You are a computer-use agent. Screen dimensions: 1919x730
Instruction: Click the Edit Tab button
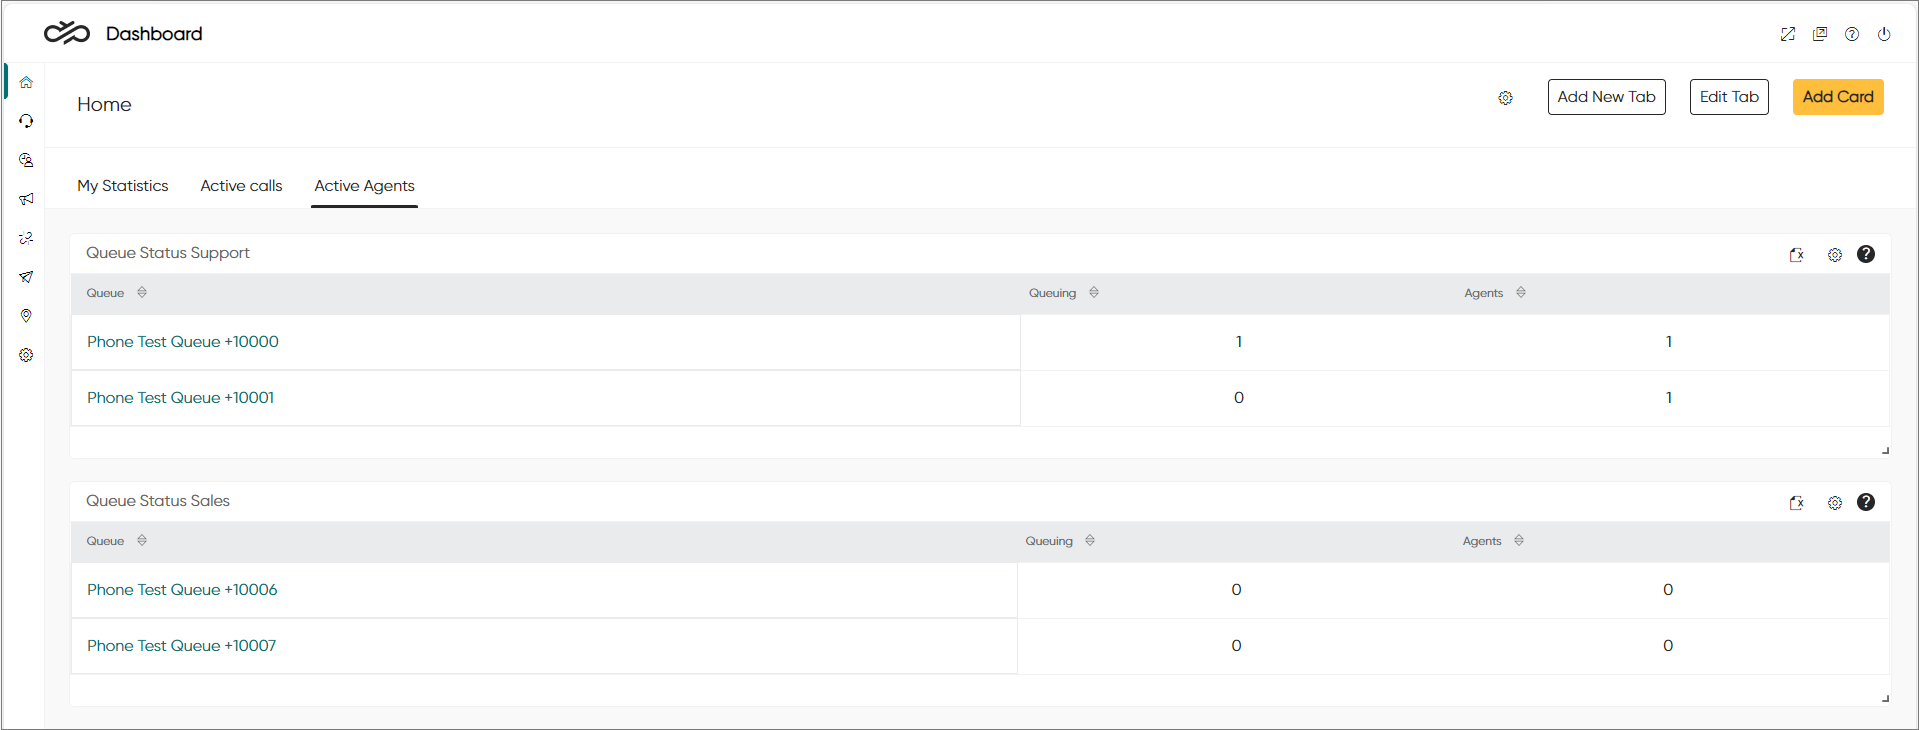1729,97
